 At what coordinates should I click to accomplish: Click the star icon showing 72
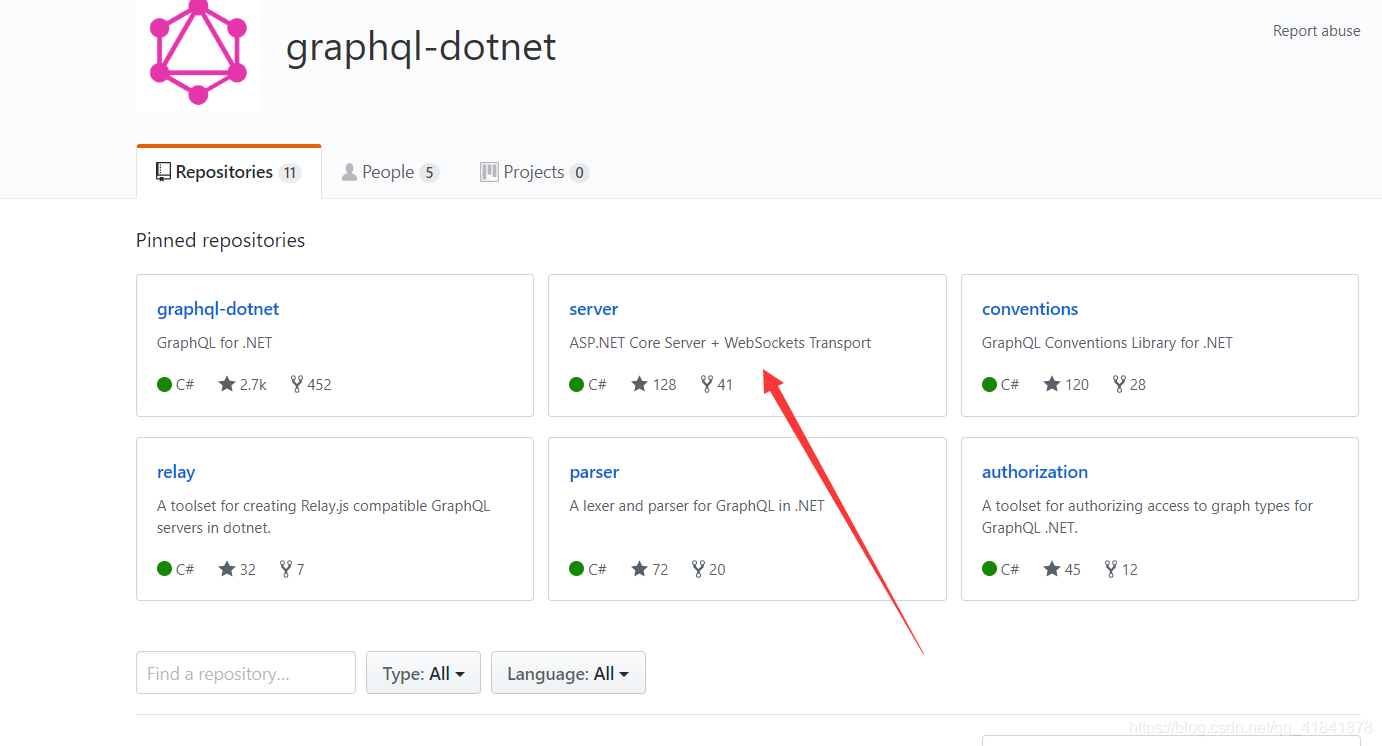click(x=640, y=569)
